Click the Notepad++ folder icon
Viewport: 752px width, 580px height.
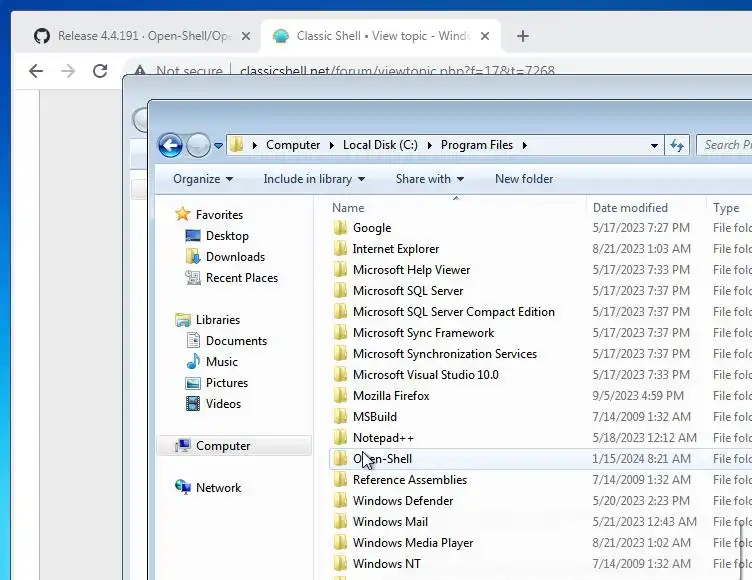click(340, 438)
